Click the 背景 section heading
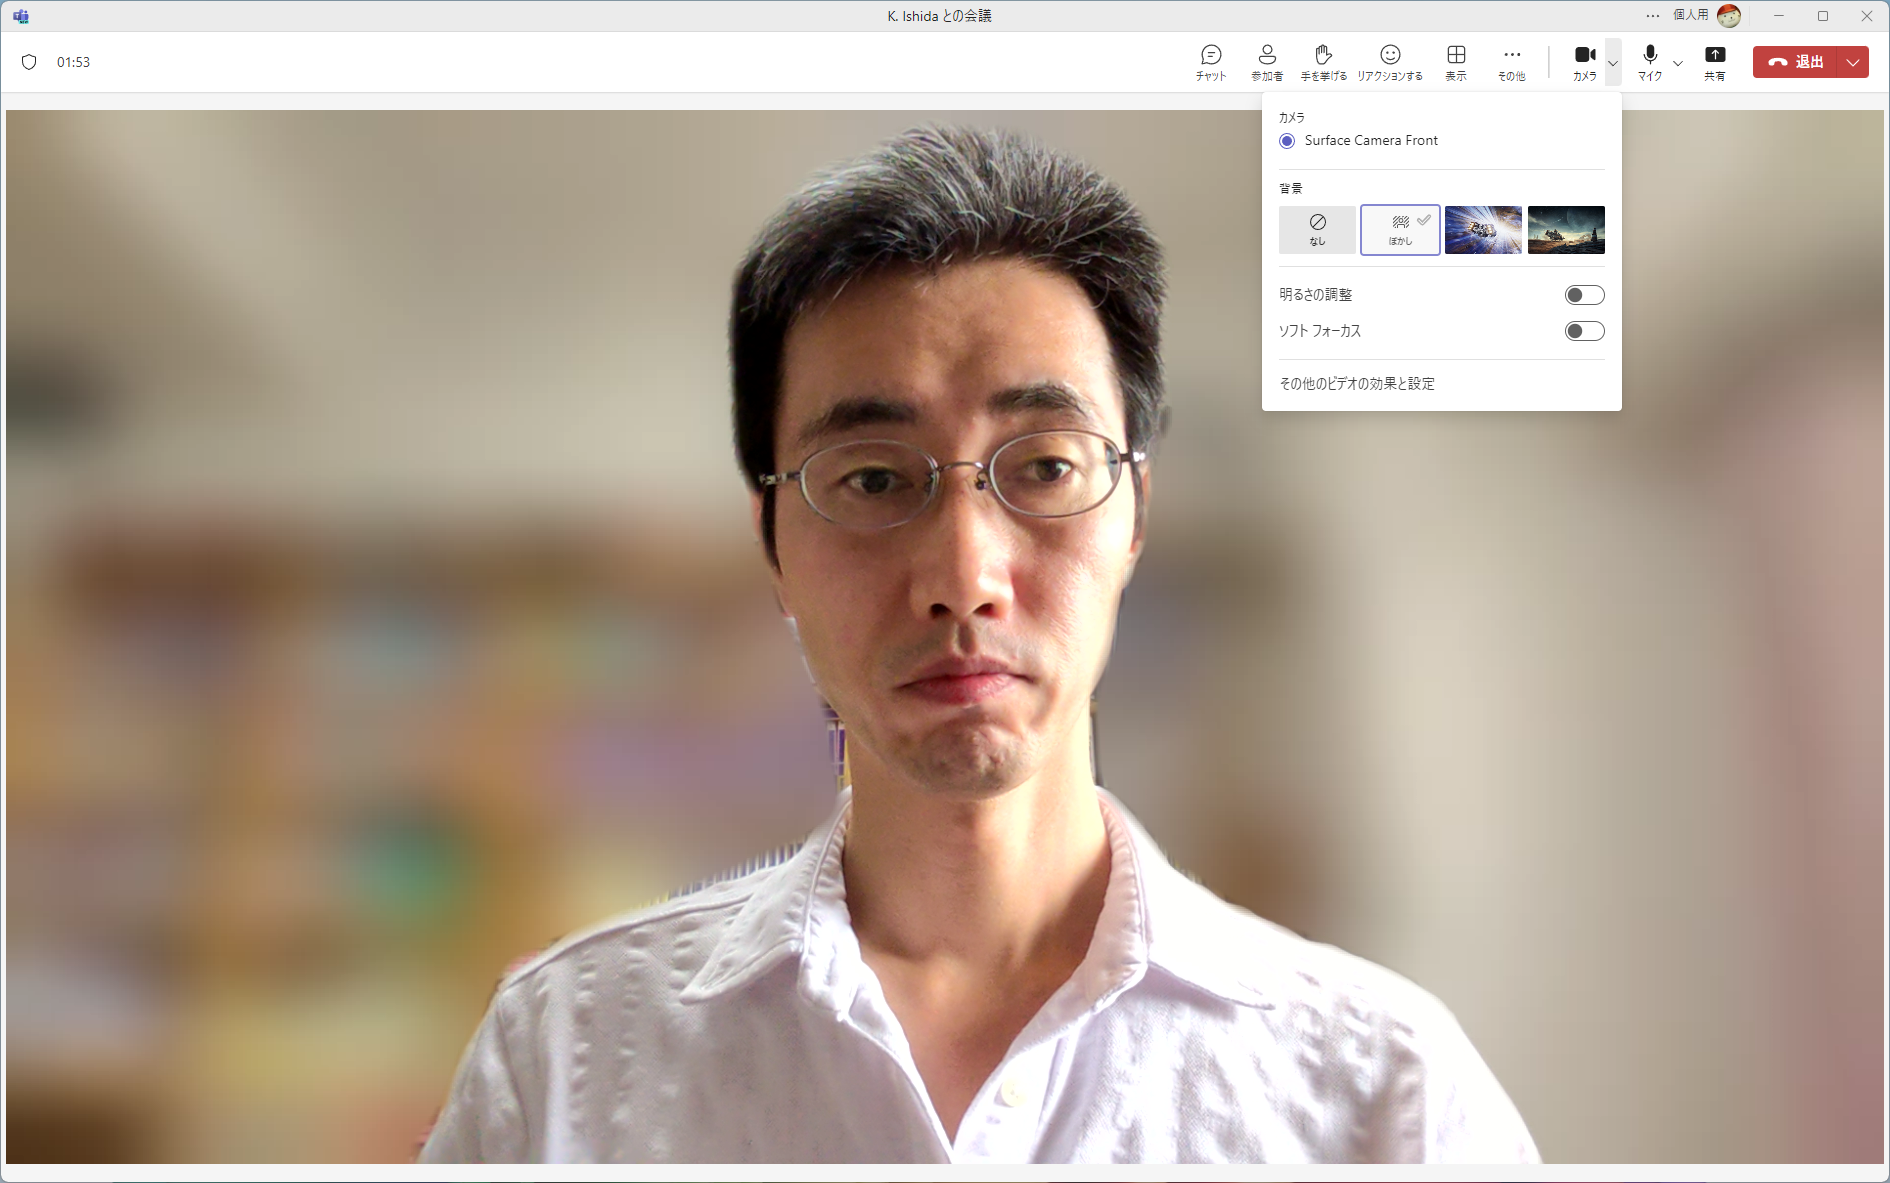This screenshot has height=1183, width=1890. click(x=1291, y=188)
